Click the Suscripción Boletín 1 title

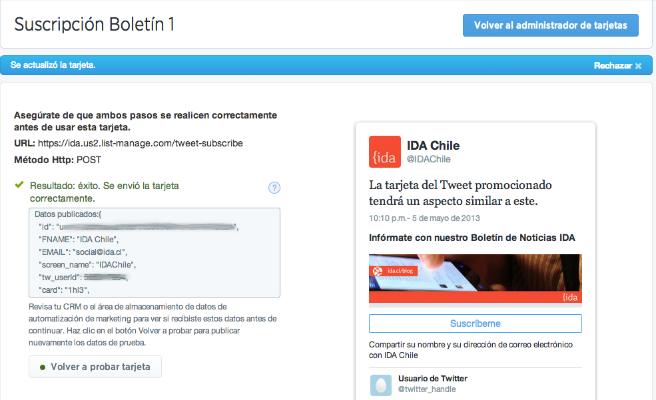click(x=94, y=24)
